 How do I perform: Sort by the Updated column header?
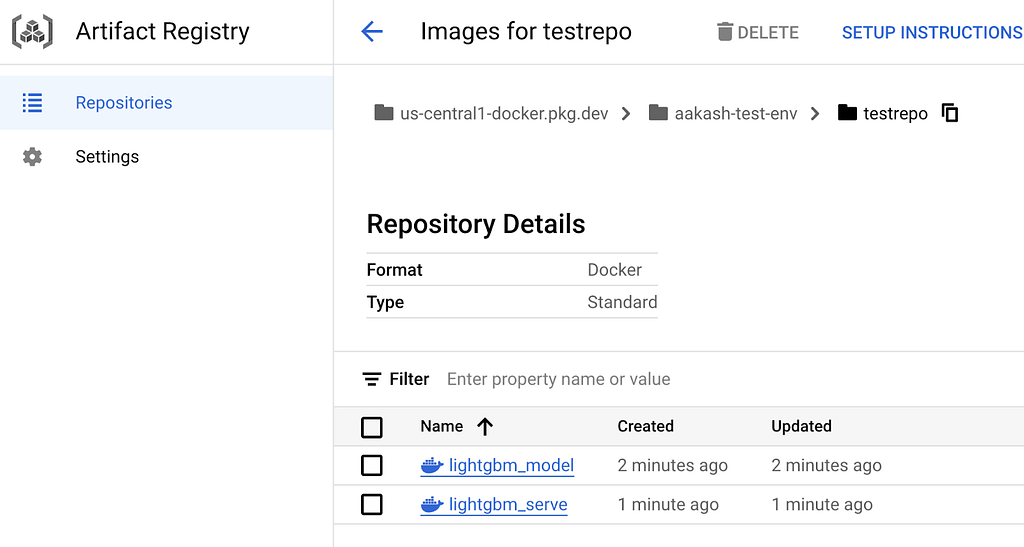tap(801, 426)
